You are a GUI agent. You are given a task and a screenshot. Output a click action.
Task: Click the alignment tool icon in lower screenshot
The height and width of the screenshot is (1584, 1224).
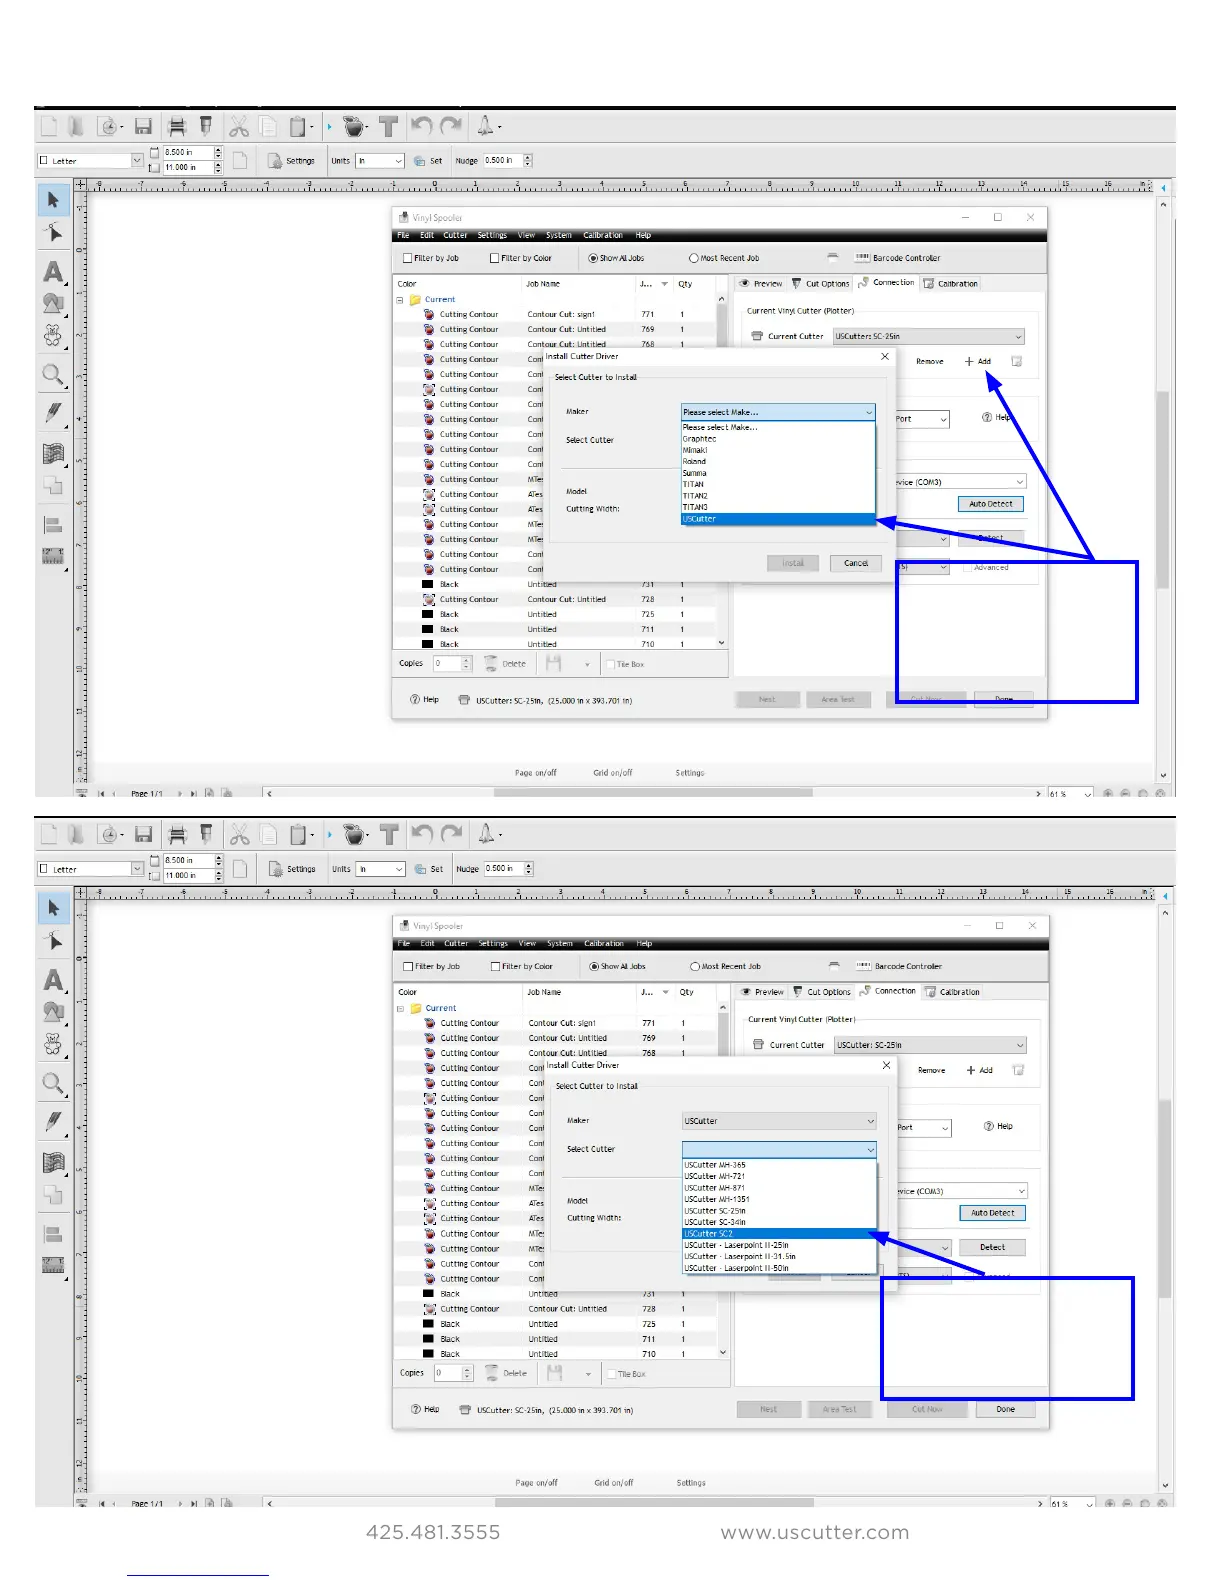(53, 1234)
